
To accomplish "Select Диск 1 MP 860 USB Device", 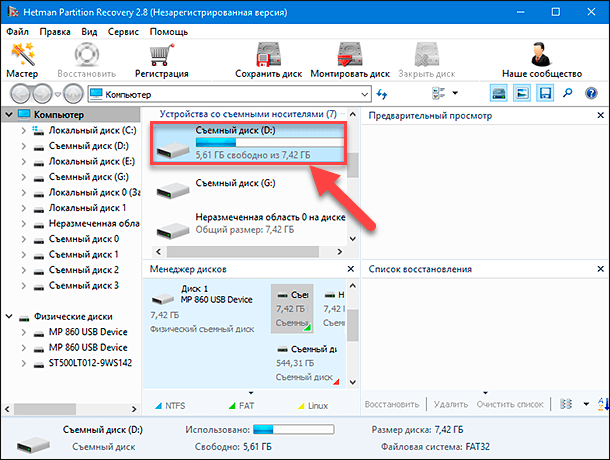I will (202, 309).
